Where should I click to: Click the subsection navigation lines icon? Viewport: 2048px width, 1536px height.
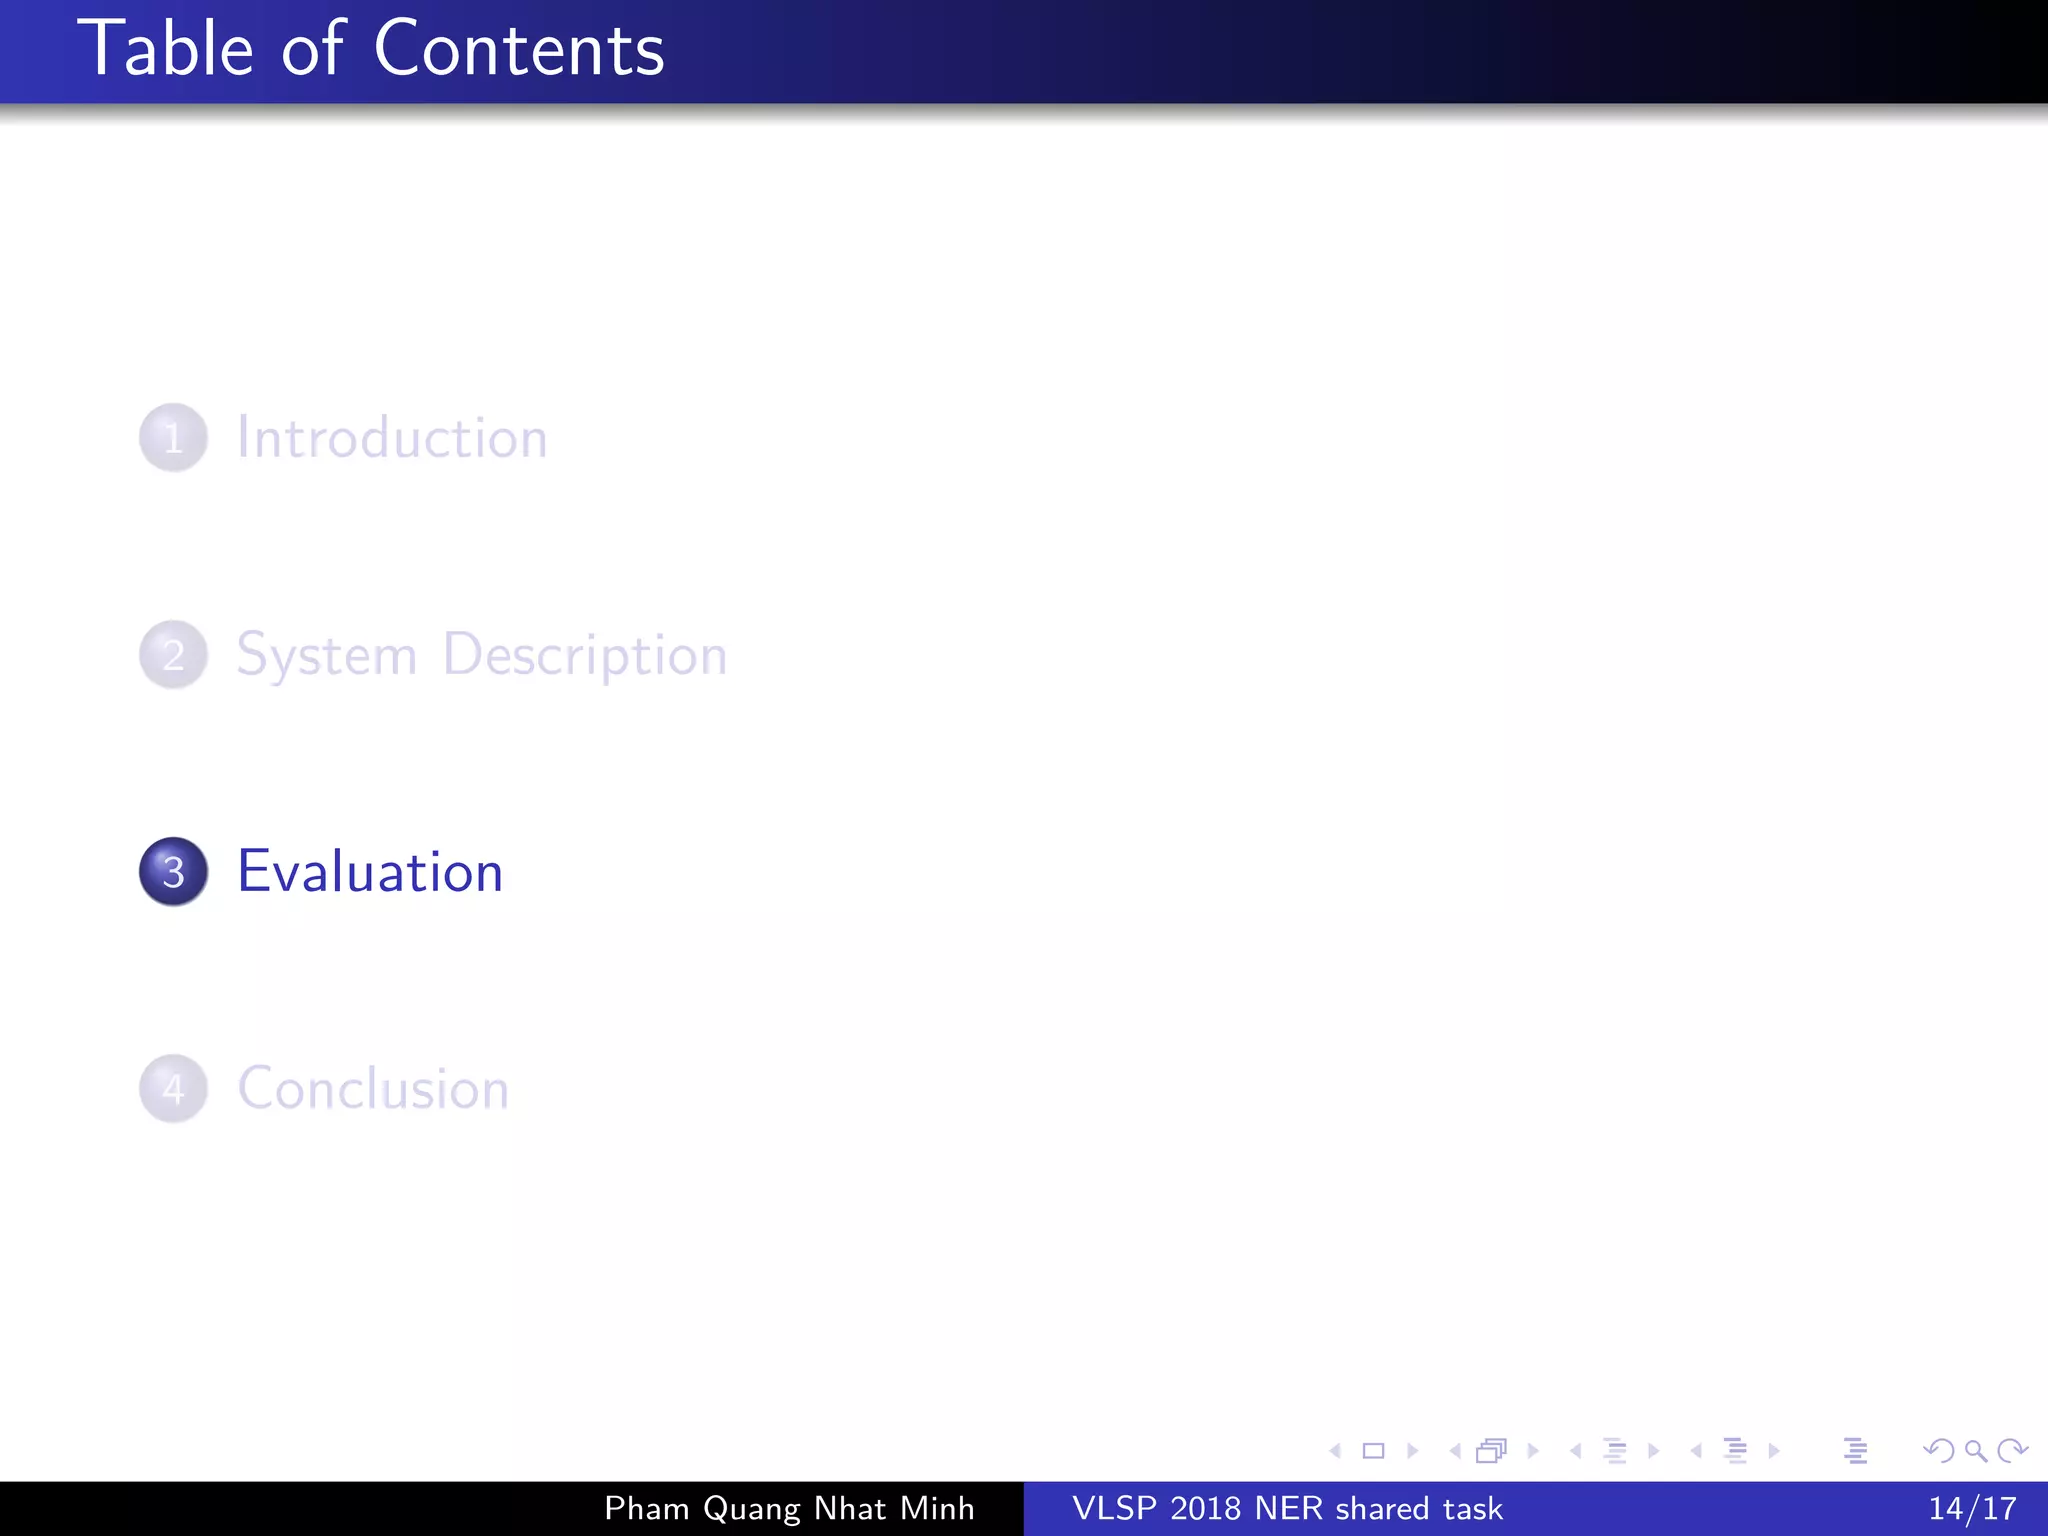[1614, 1451]
